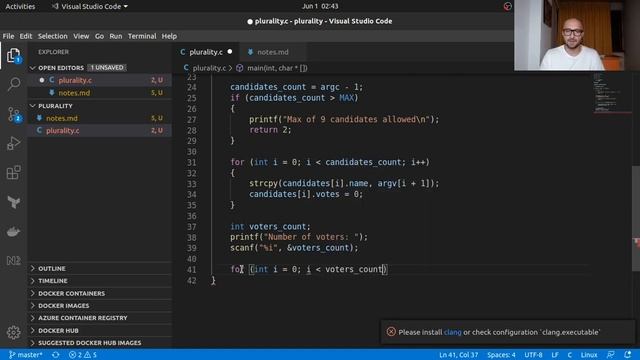This screenshot has height=360, width=640.
Task: Open the Explorer view in activity bar
Action: point(13,56)
